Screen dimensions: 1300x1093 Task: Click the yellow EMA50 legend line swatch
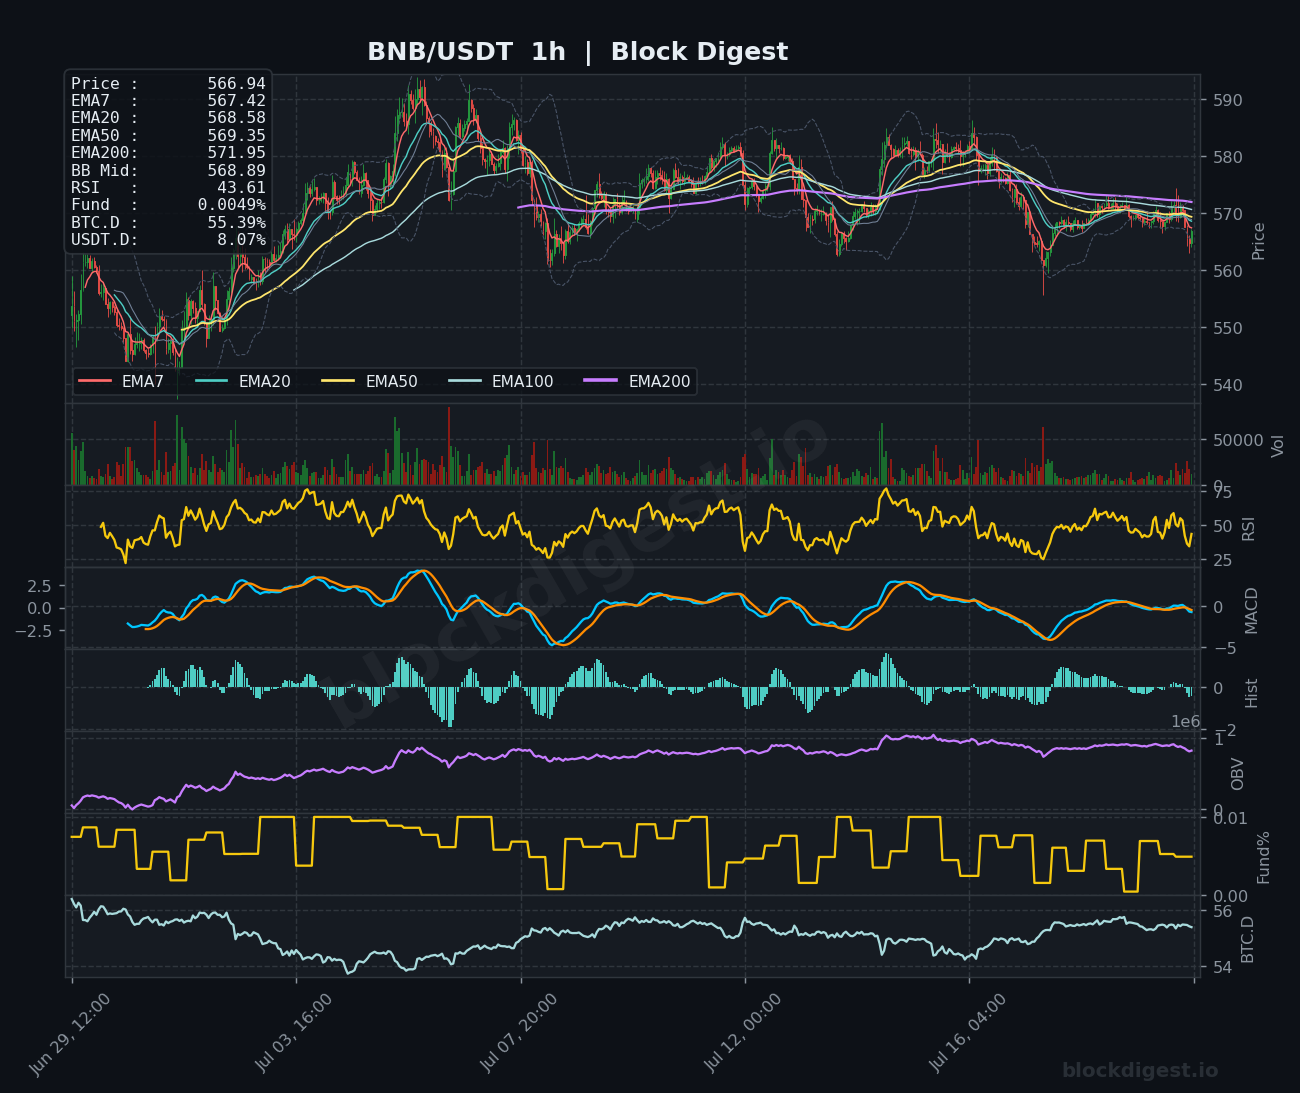click(x=338, y=381)
